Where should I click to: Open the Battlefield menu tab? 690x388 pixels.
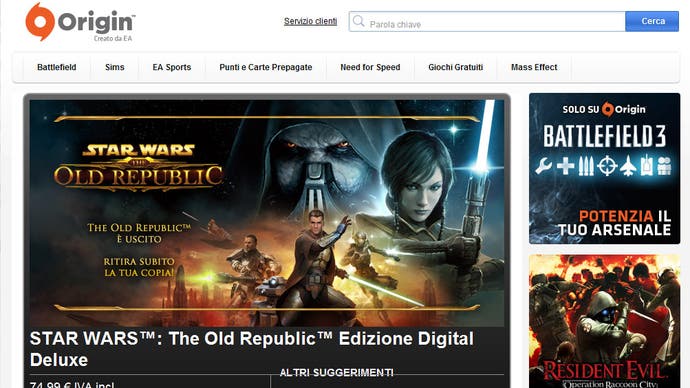coord(57,67)
